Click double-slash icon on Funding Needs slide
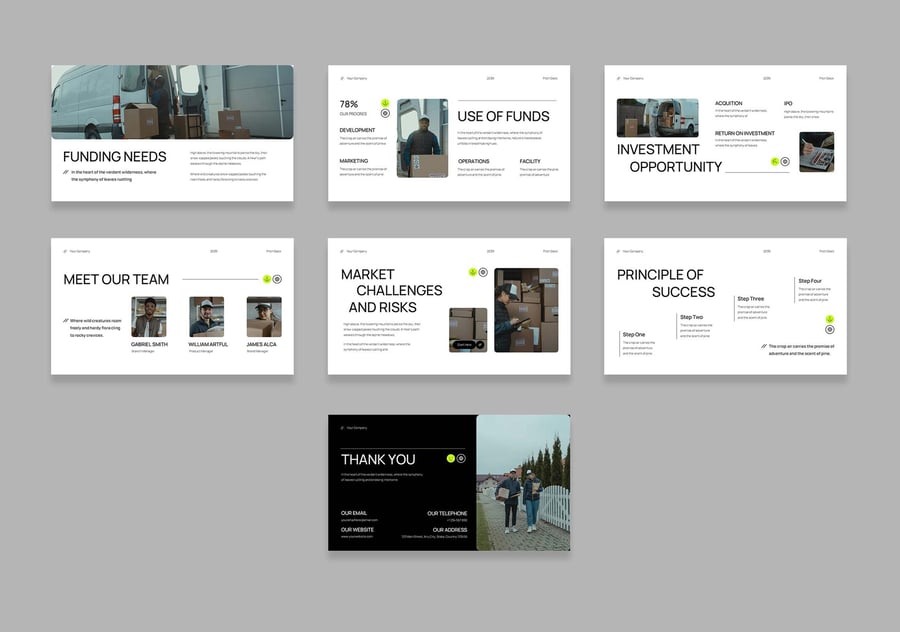 coord(65,172)
